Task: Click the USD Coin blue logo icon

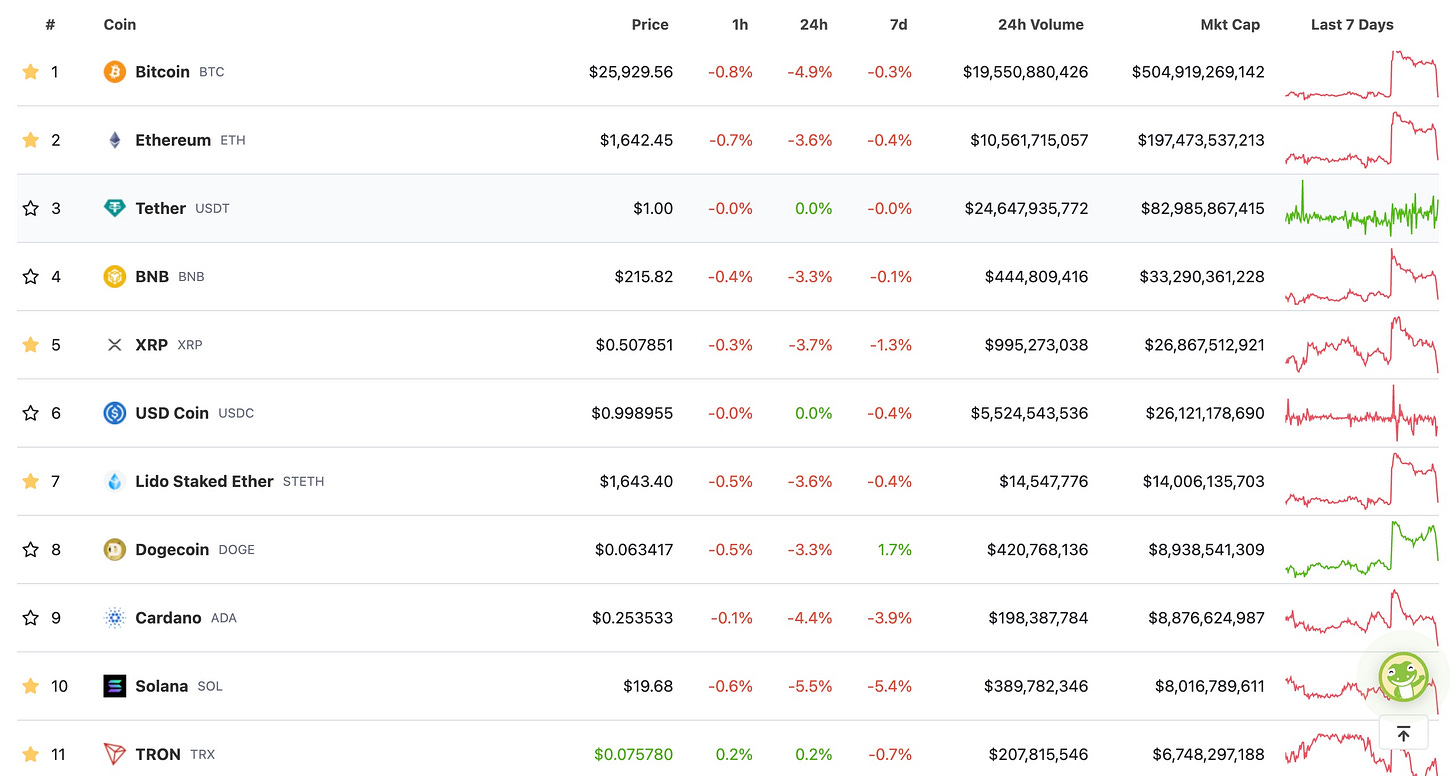Action: point(115,413)
